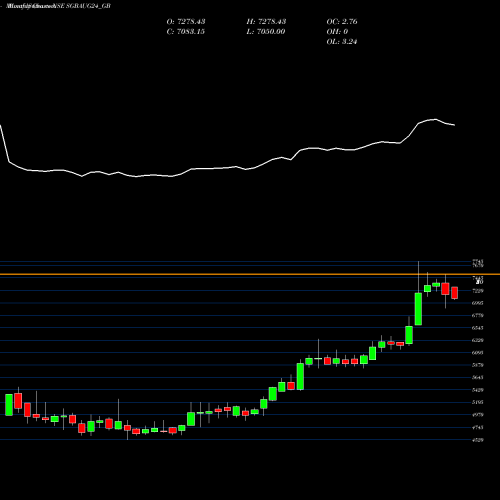The height and width of the screenshot is (500, 500).
Task: Click the OL: 3.24 reading
Action: pyautogui.click(x=342, y=42)
